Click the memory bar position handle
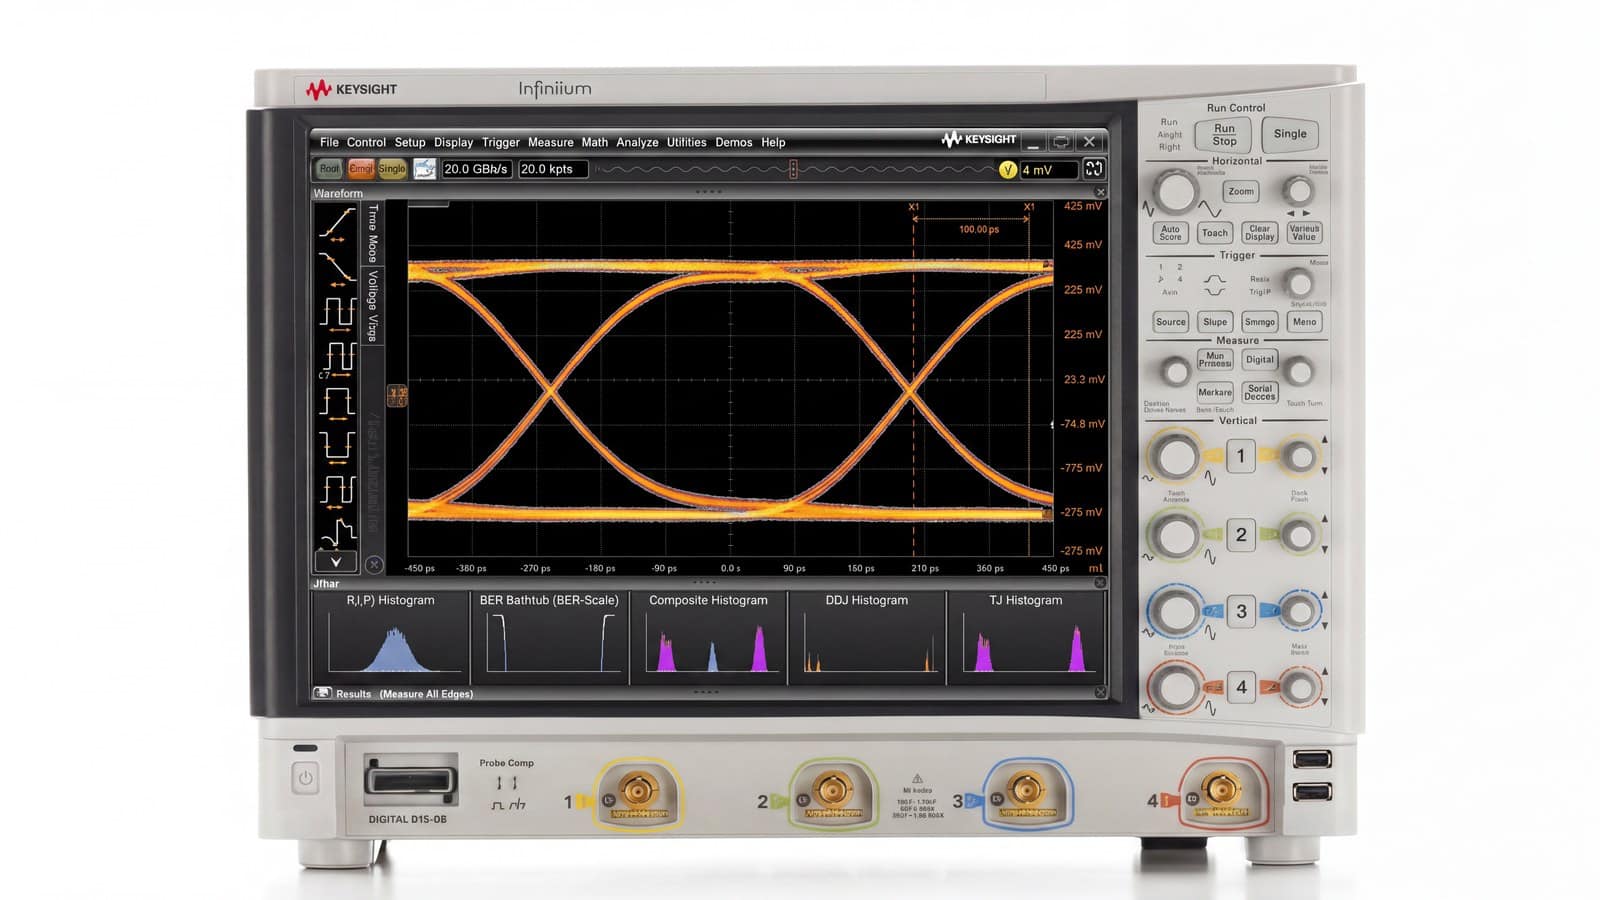This screenshot has width=1600, height=900. click(793, 169)
